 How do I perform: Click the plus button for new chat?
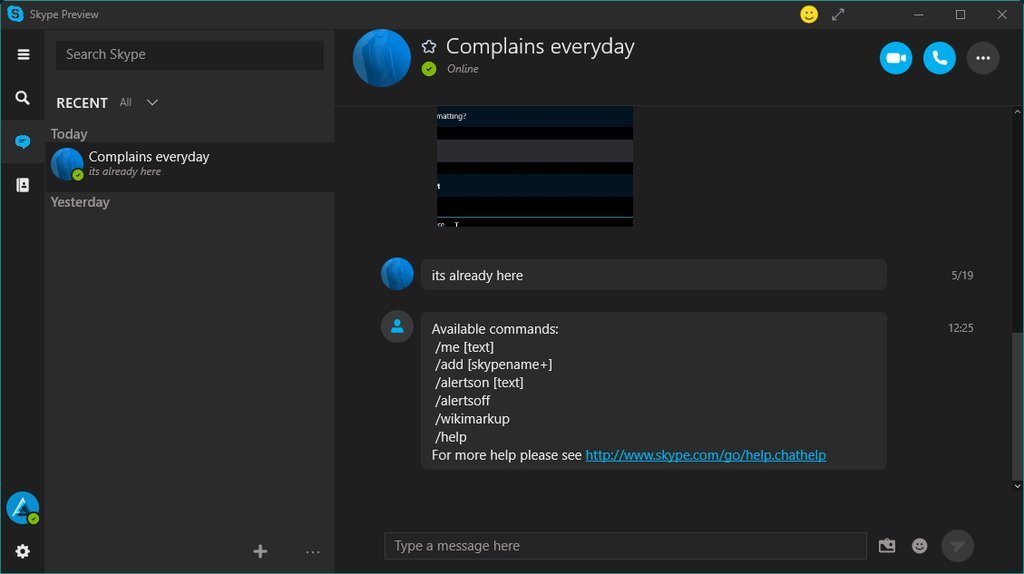pyautogui.click(x=260, y=551)
